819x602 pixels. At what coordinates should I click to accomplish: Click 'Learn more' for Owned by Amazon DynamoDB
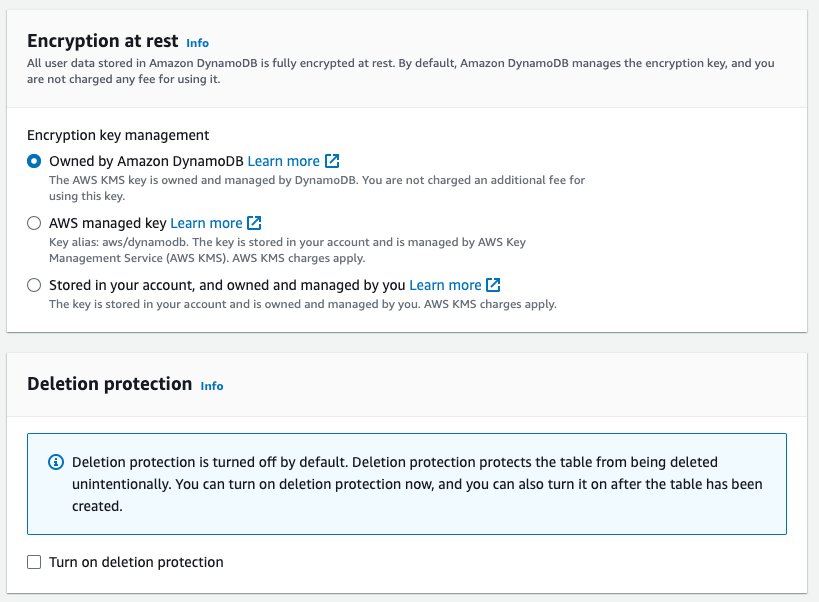tap(284, 161)
